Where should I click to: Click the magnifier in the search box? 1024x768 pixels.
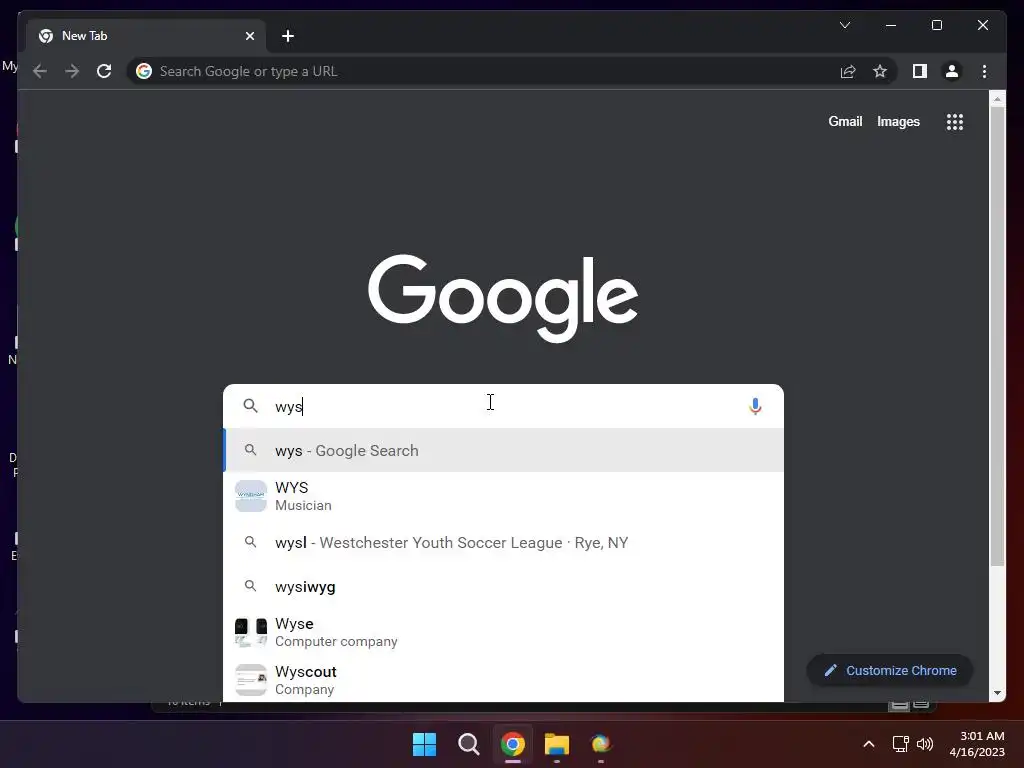[x=250, y=406]
